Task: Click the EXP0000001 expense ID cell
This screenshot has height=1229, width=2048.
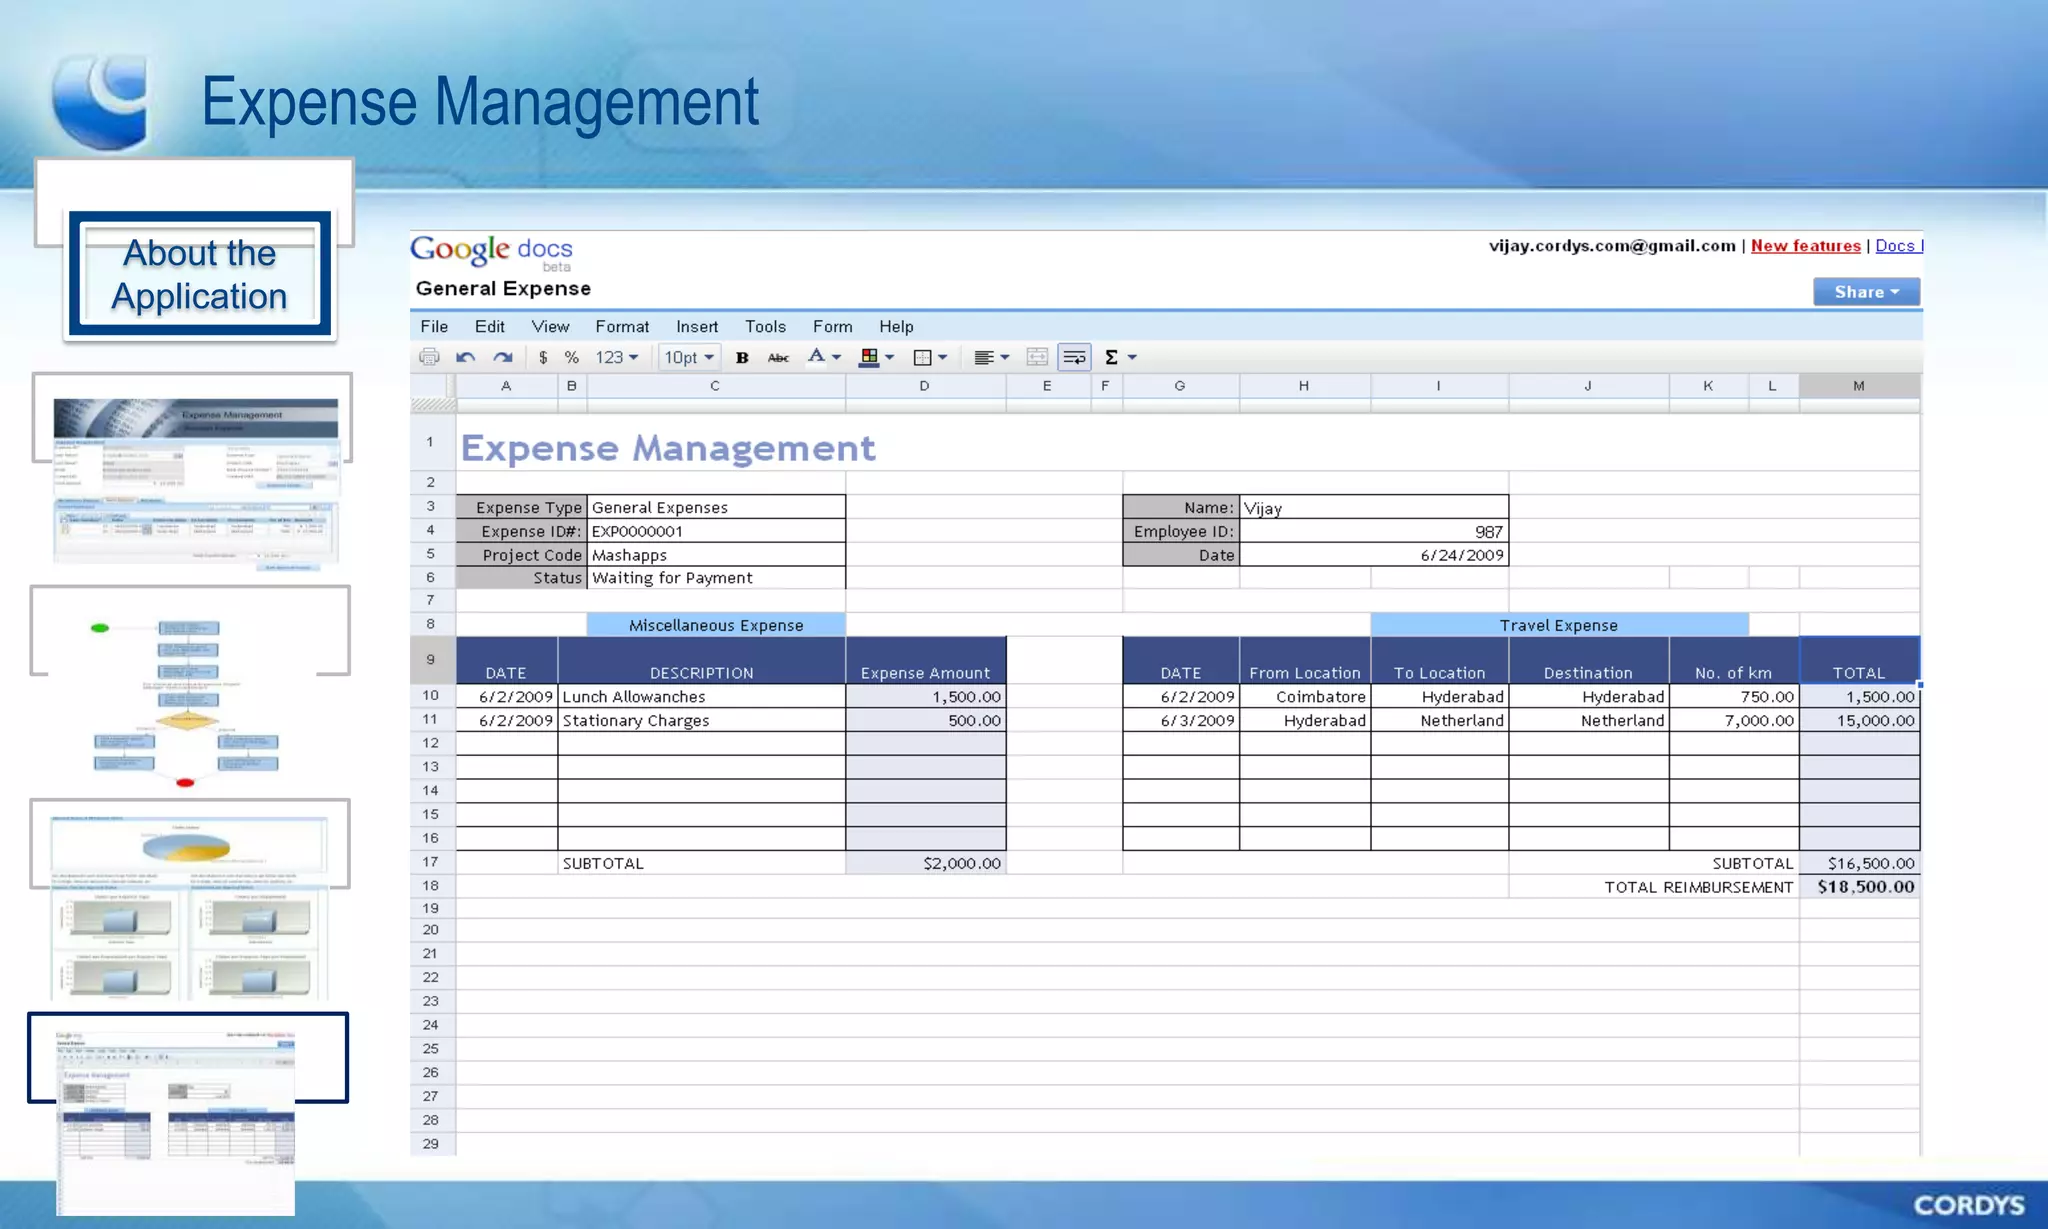Action: (x=716, y=531)
